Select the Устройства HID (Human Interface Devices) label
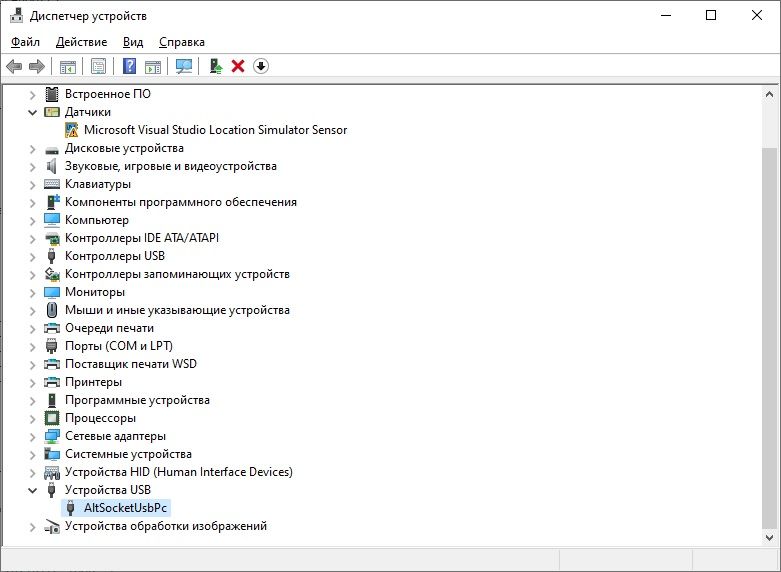 pos(179,472)
